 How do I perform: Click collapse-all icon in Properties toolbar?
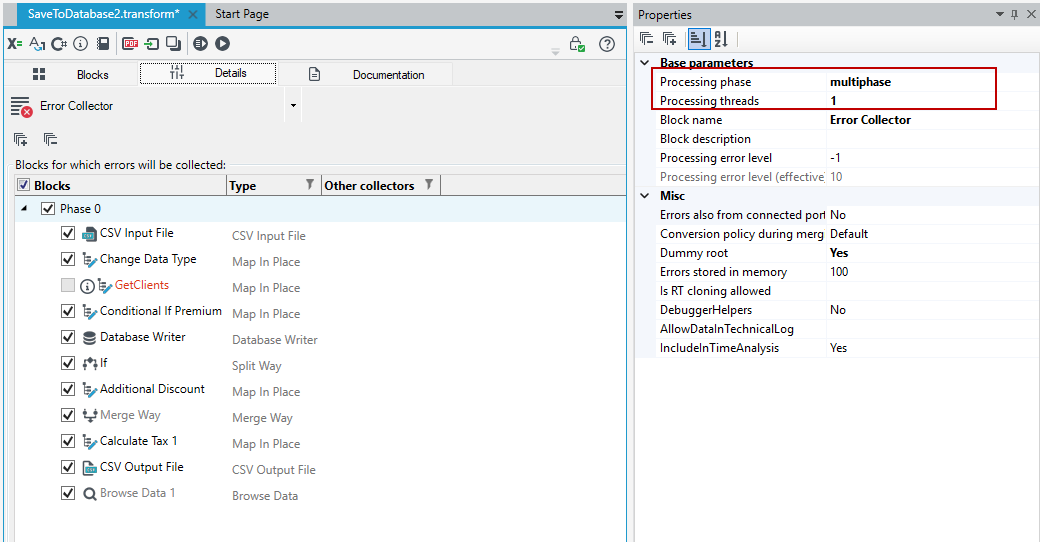pyautogui.click(x=647, y=39)
